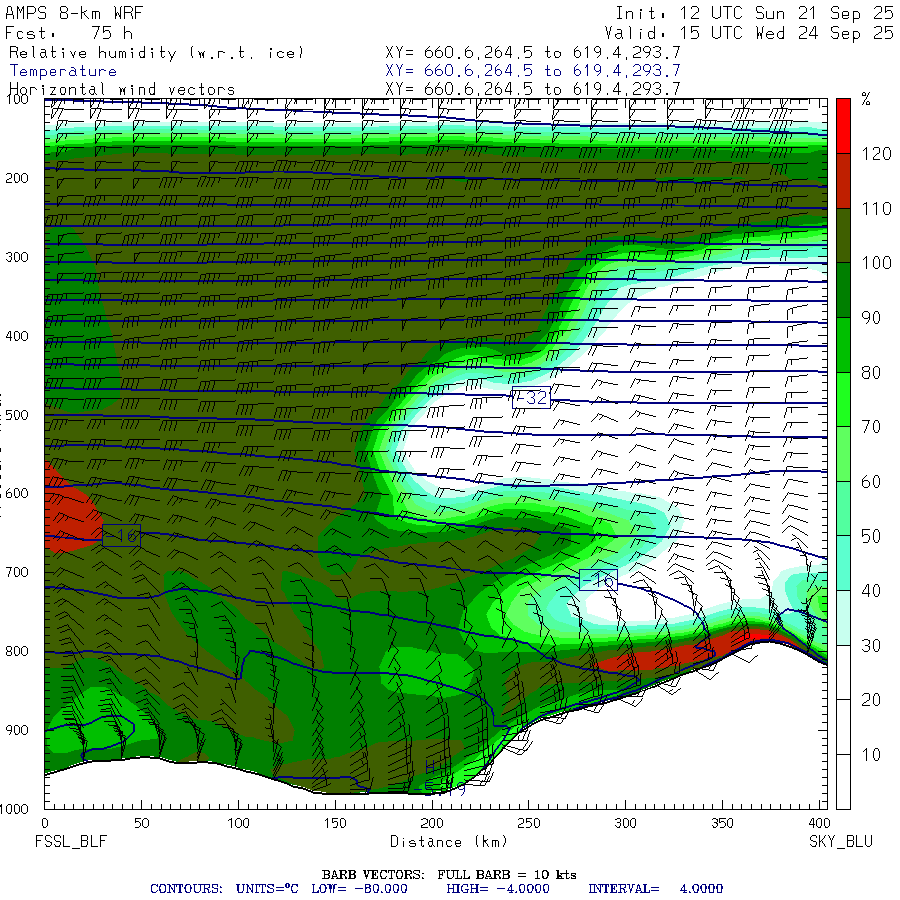Select the dark red 110–120 color bar segment

pos(843,181)
